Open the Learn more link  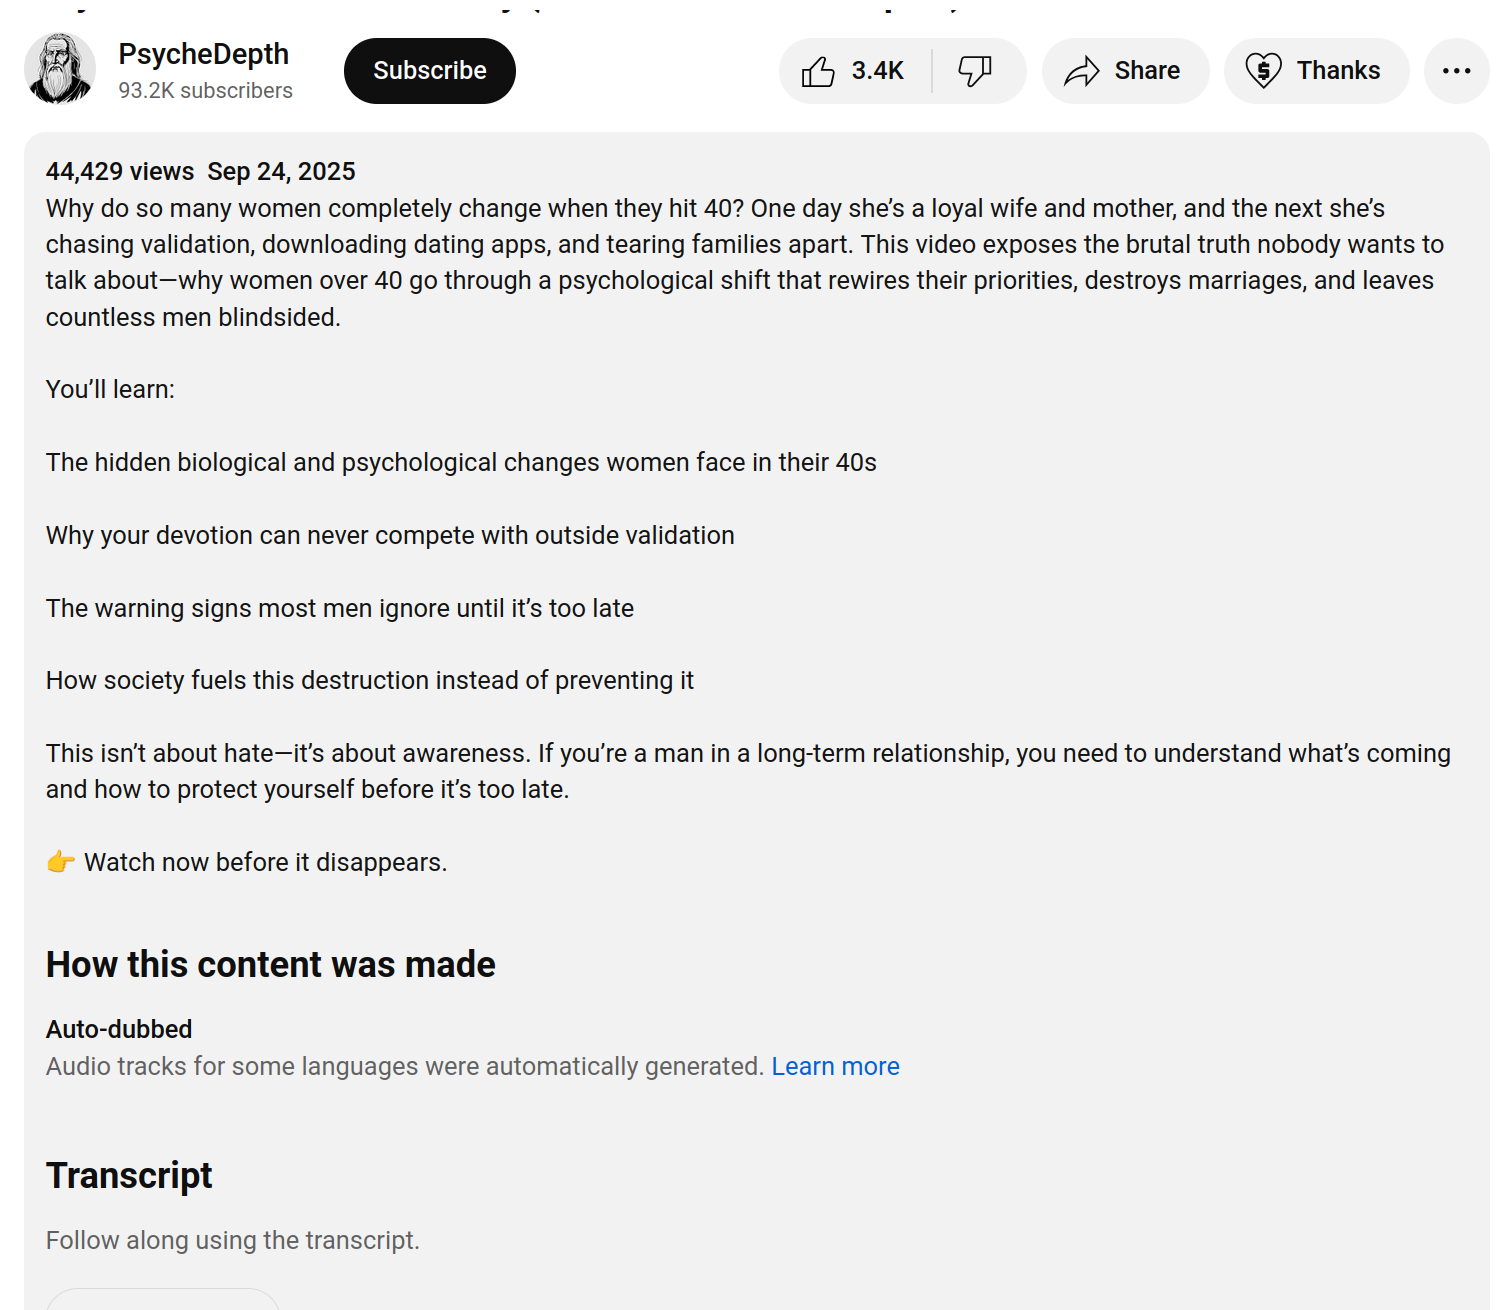click(835, 1066)
